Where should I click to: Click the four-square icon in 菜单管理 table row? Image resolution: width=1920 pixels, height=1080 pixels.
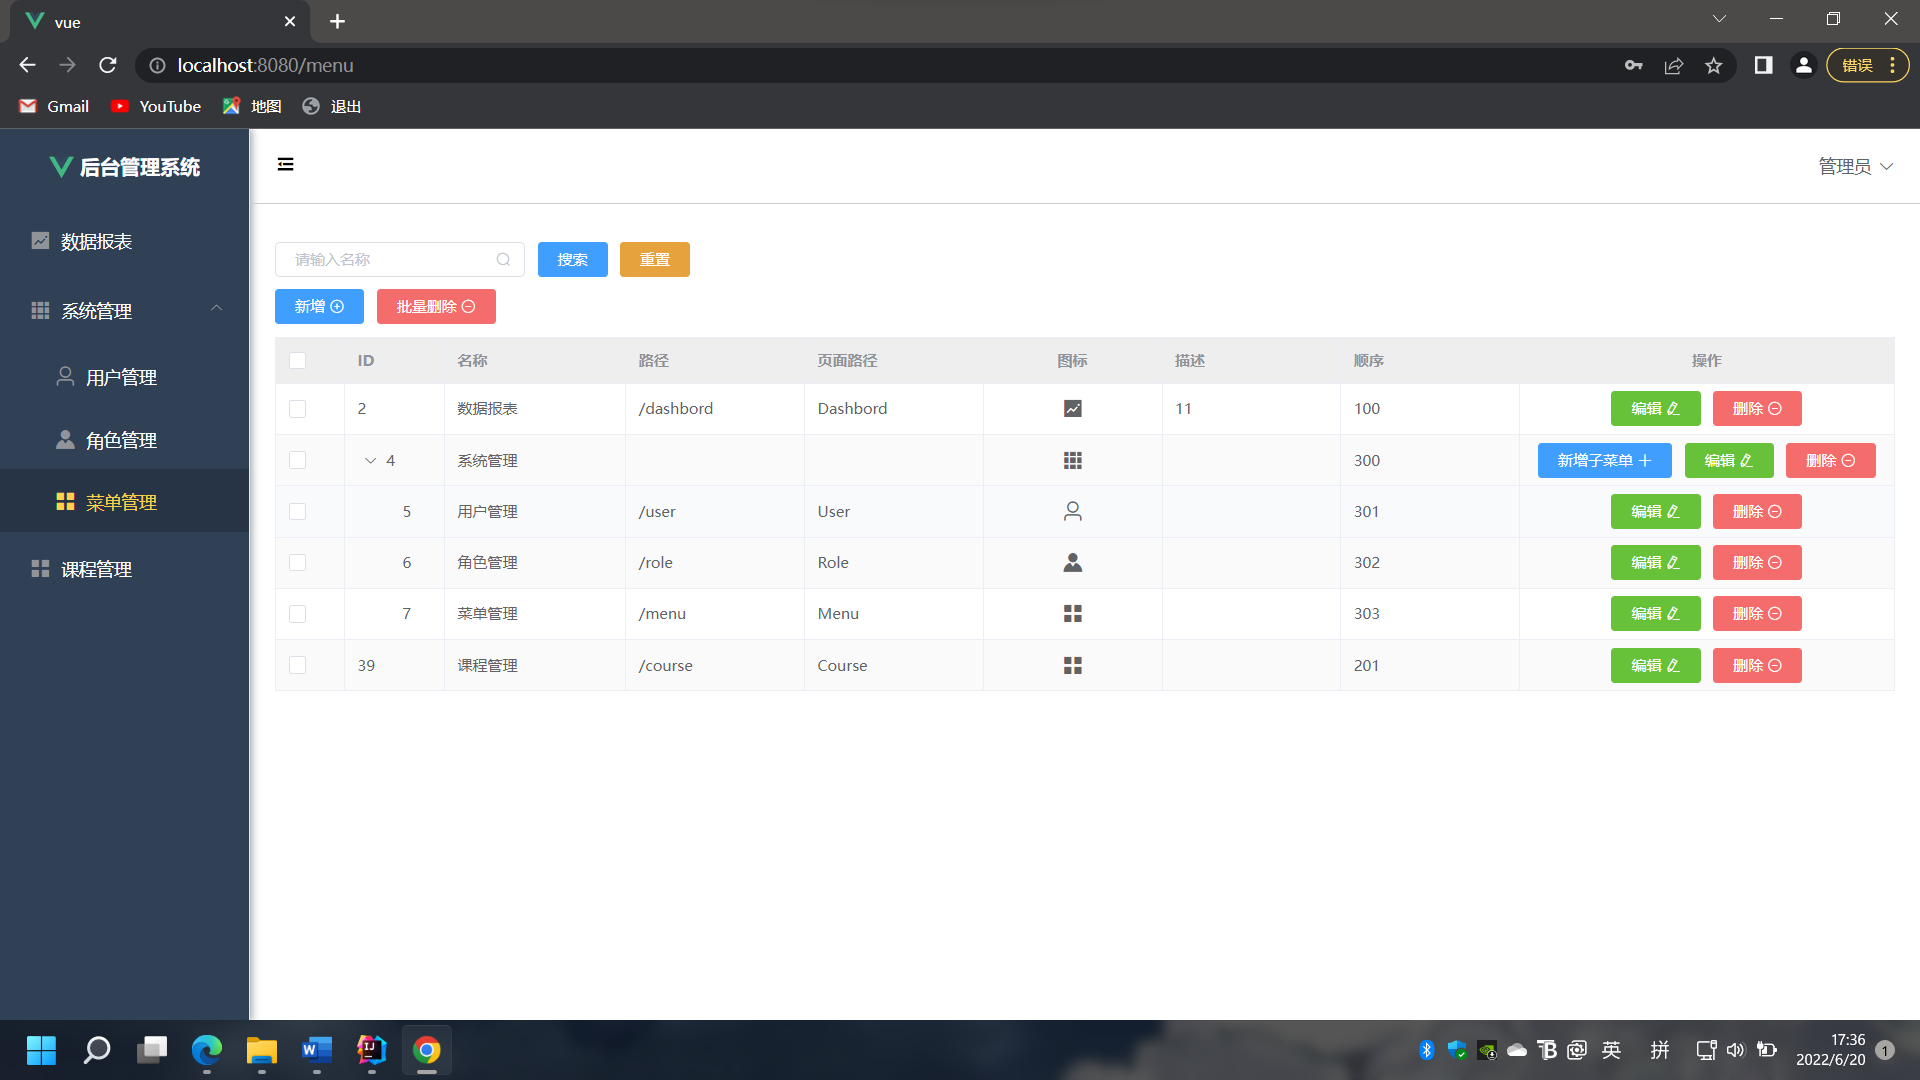point(1072,613)
